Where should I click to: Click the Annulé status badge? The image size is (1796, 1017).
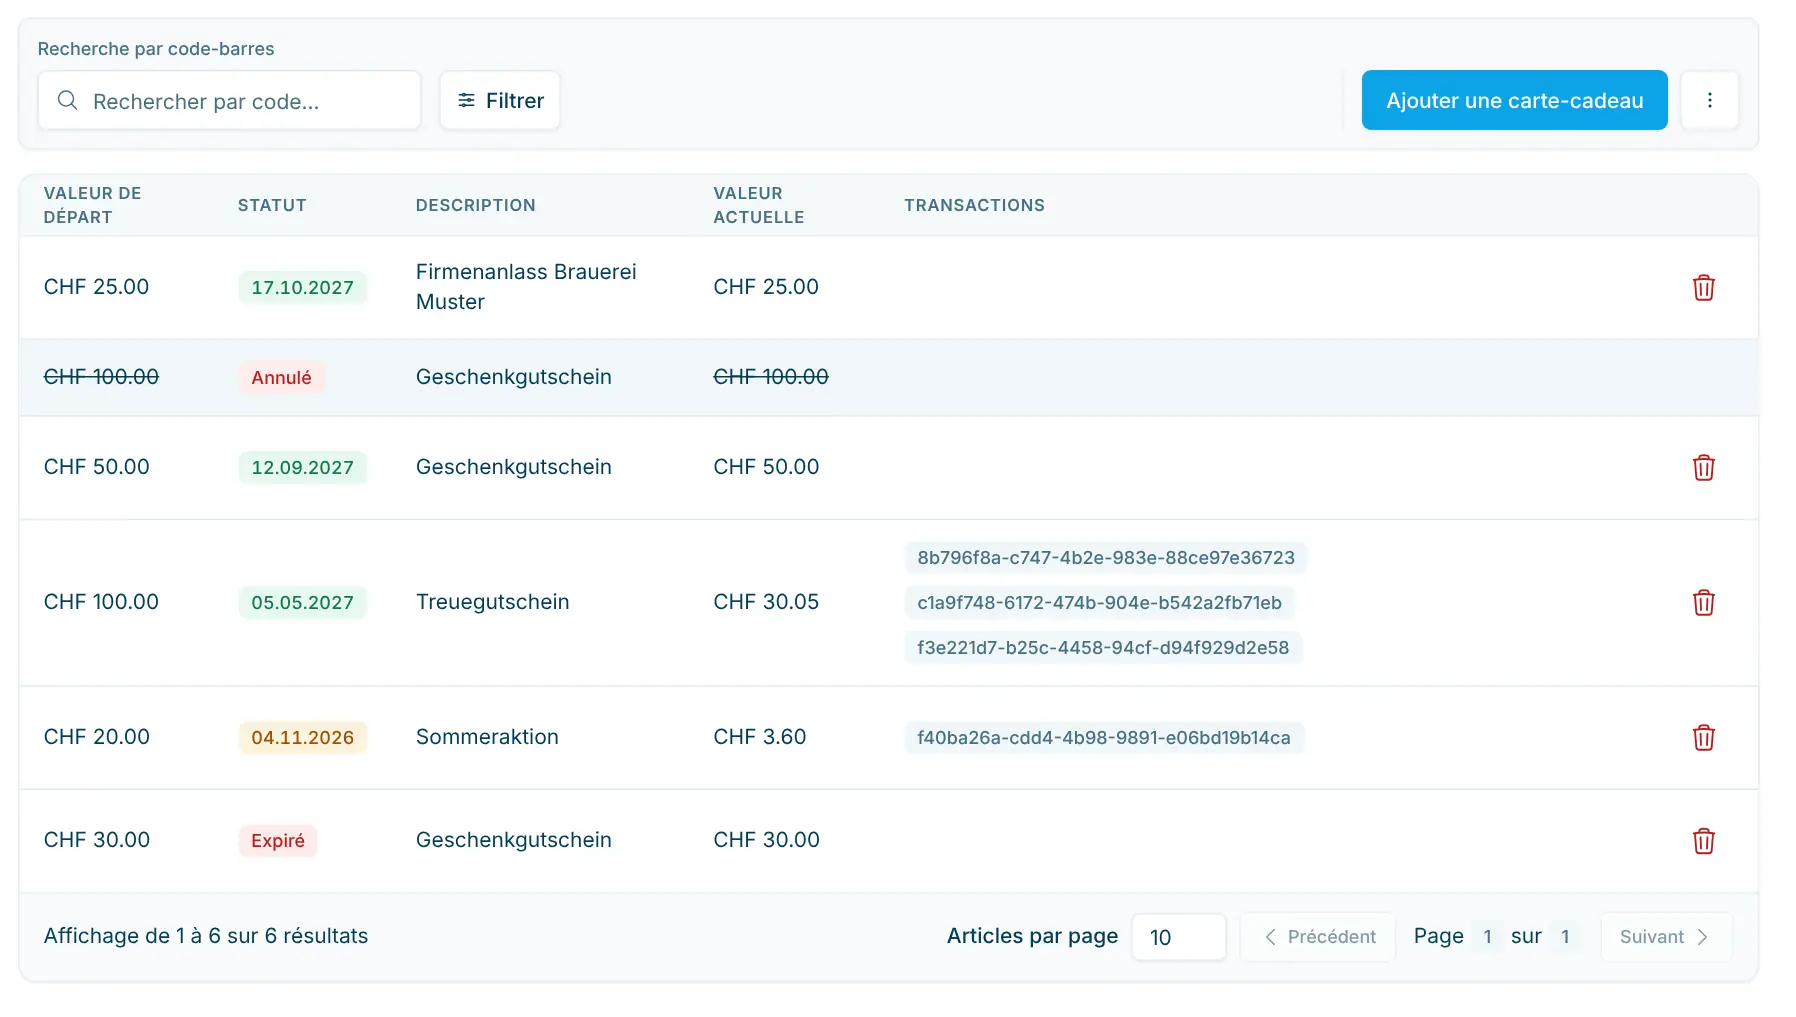[x=281, y=378]
